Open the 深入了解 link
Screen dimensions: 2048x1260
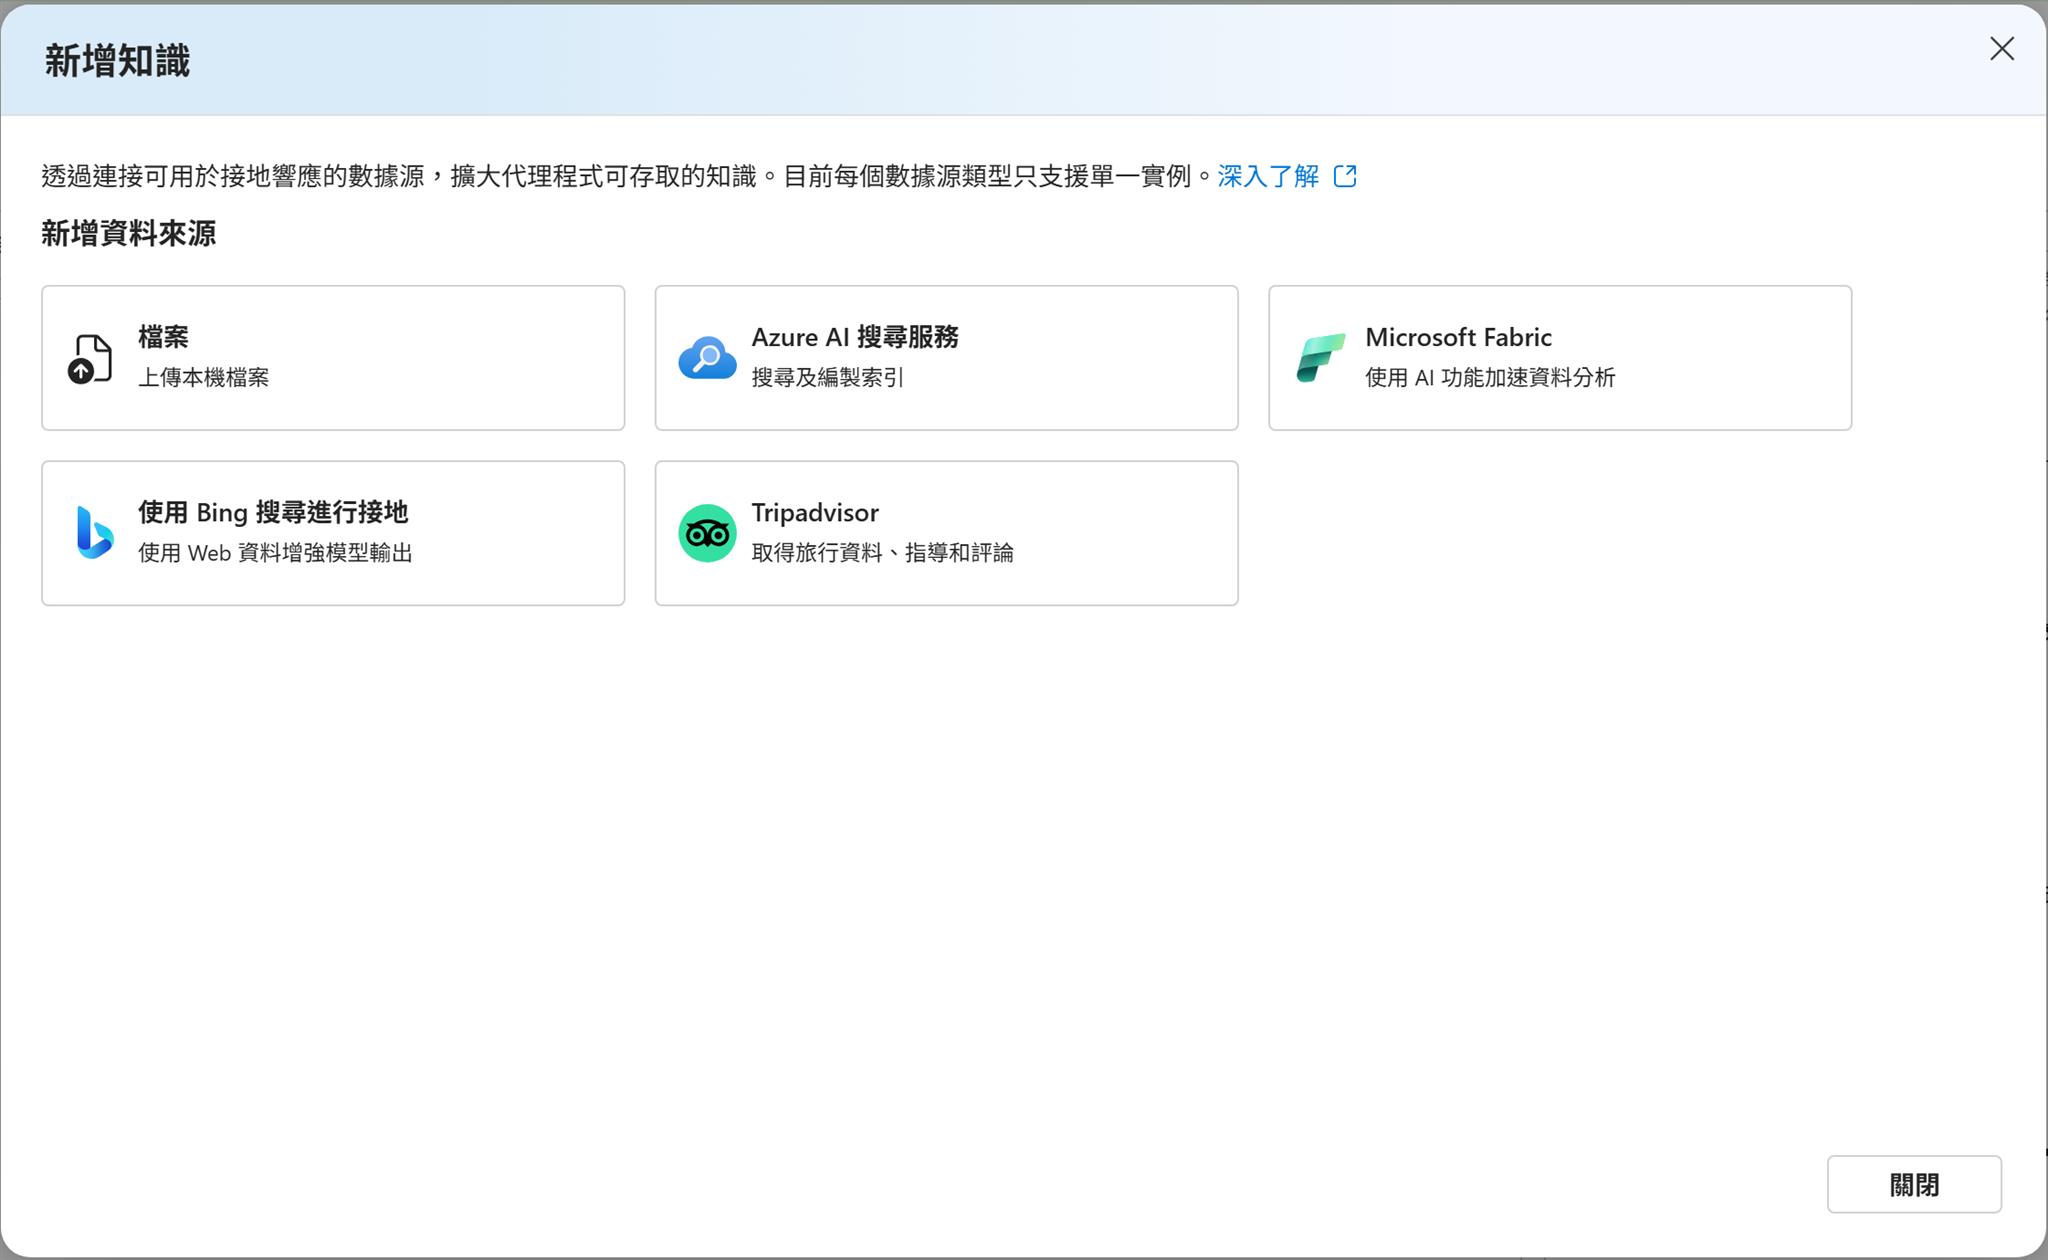pyautogui.click(x=1268, y=176)
